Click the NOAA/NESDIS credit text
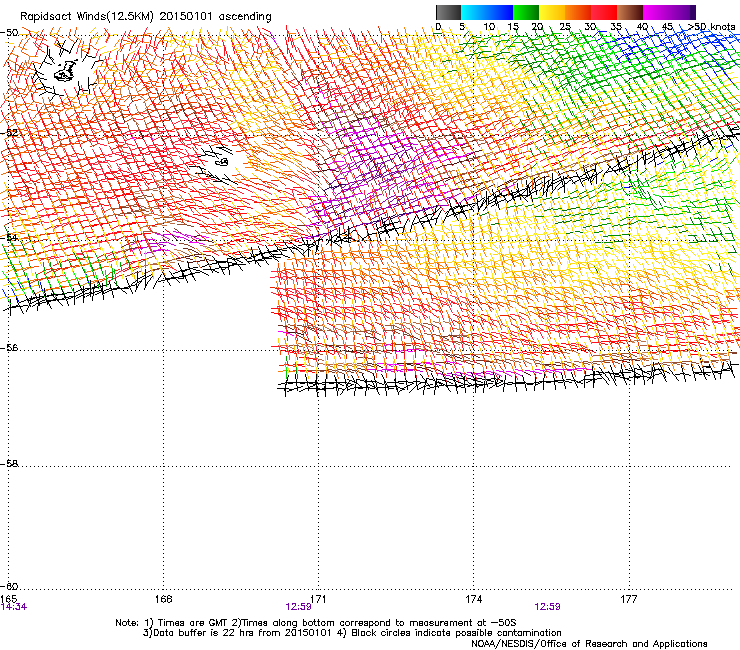The width and height of the screenshot is (740, 650). point(589,643)
